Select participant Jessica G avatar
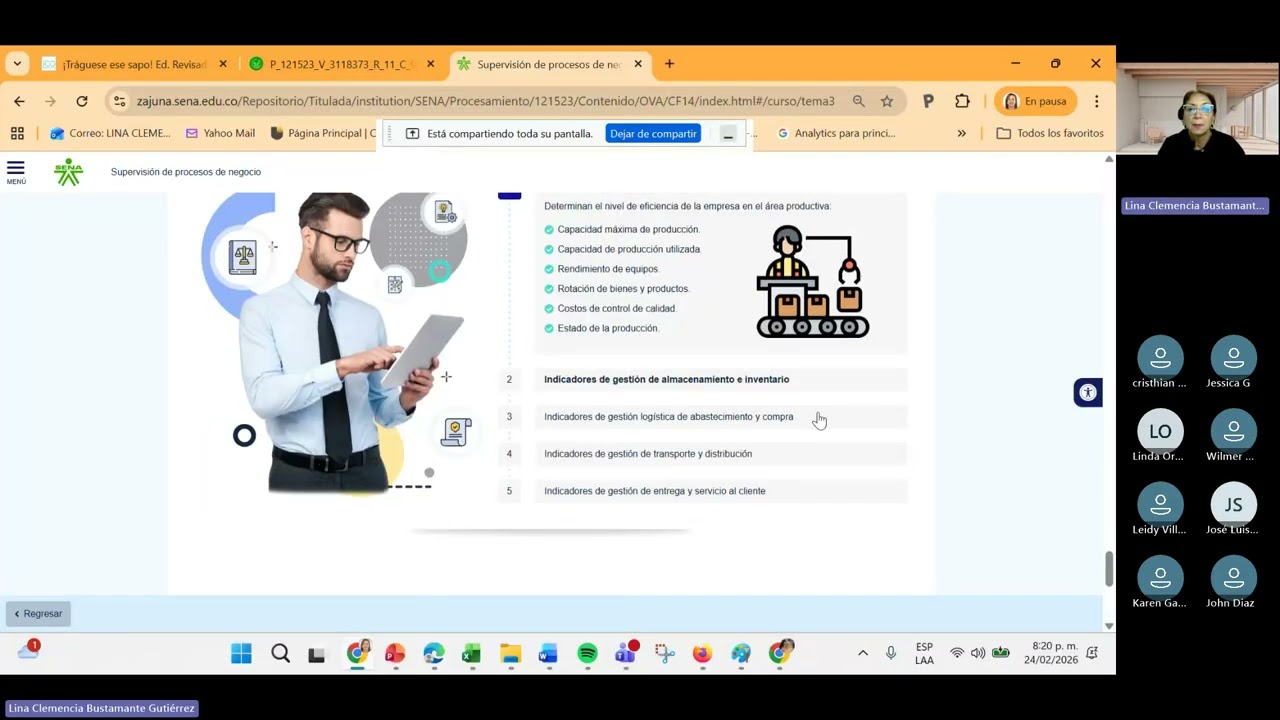The width and height of the screenshot is (1280, 720). pyautogui.click(x=1233, y=357)
